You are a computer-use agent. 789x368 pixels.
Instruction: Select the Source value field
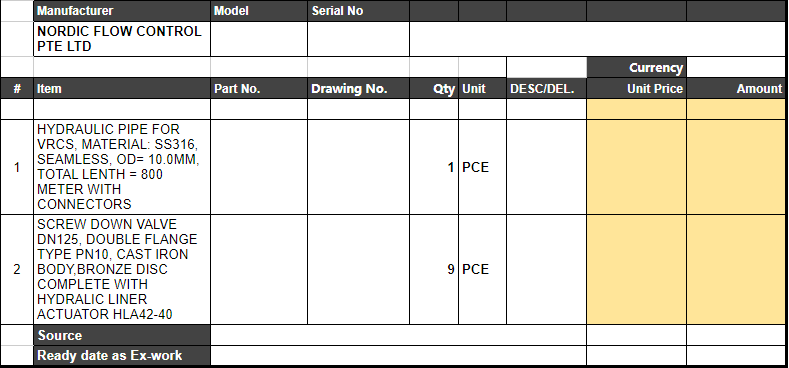coord(398,335)
